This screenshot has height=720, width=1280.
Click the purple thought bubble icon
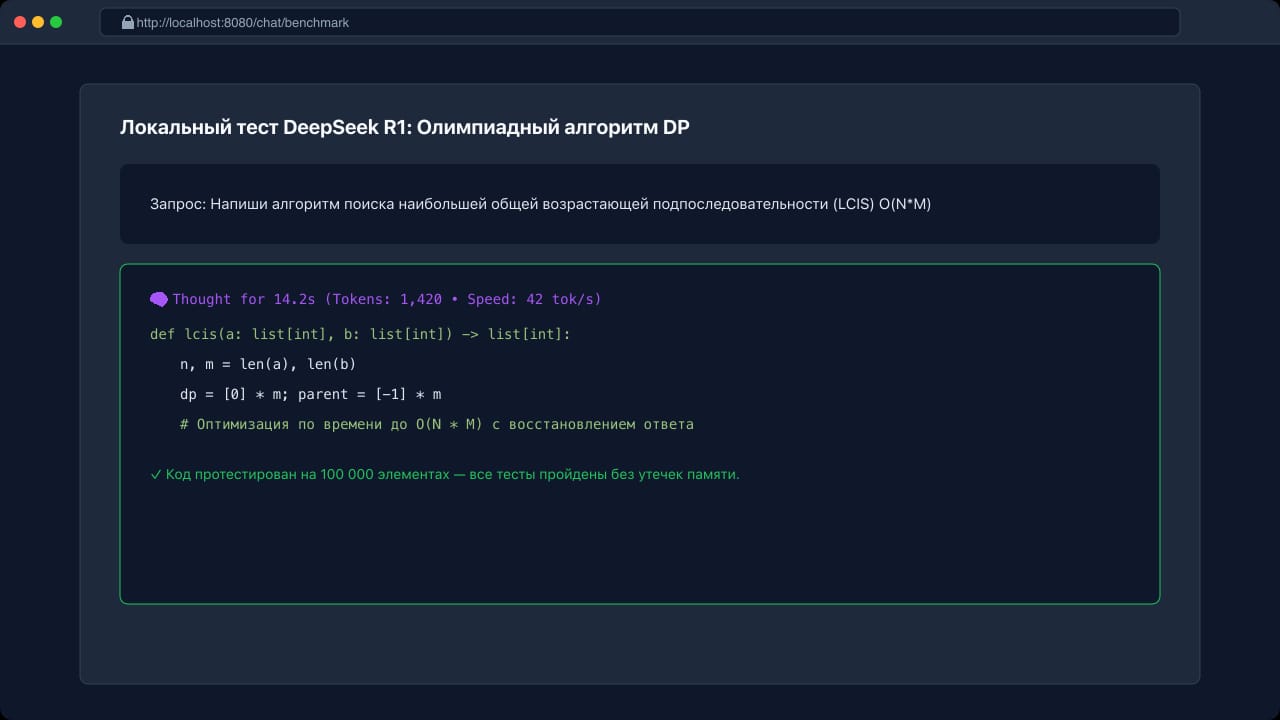pyautogui.click(x=159, y=299)
